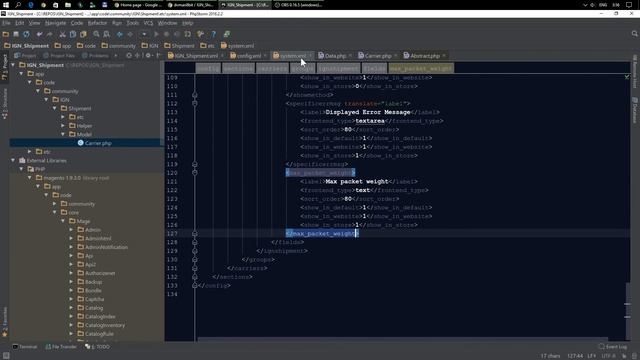Image resolution: width=640 pixels, height=360 pixels.
Task: Click the collapse all icon in Project panel header
Action: click(138, 56)
